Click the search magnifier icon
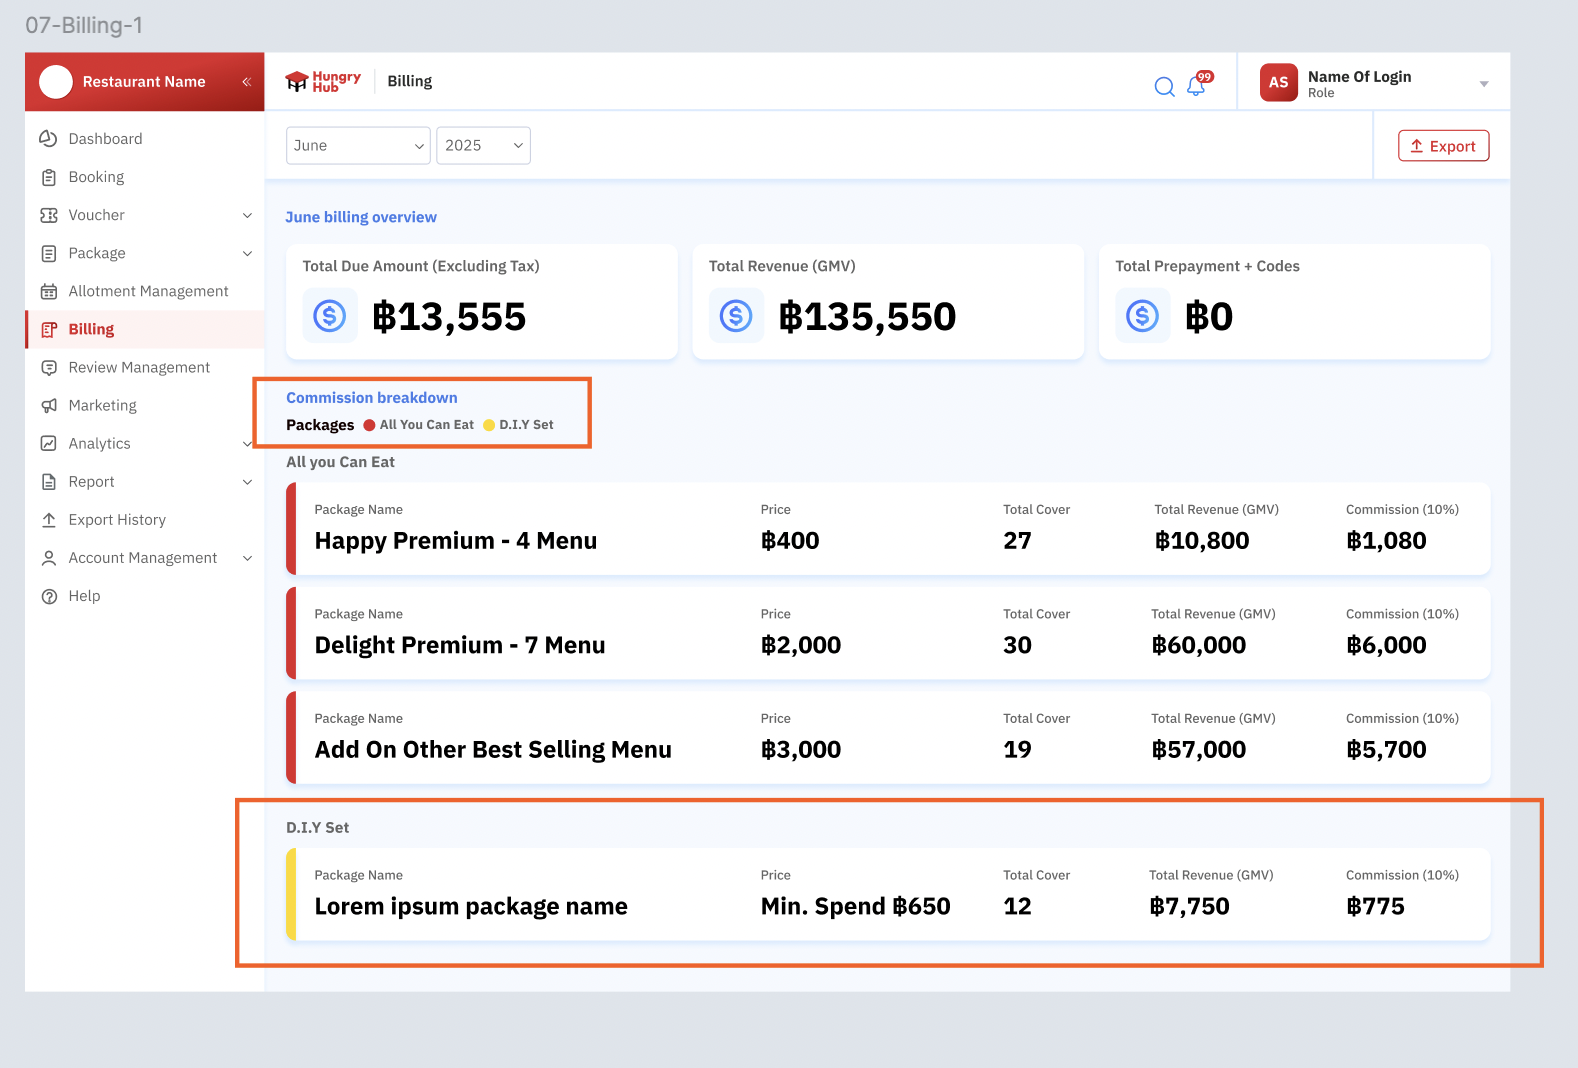This screenshot has width=1578, height=1068. (x=1164, y=87)
